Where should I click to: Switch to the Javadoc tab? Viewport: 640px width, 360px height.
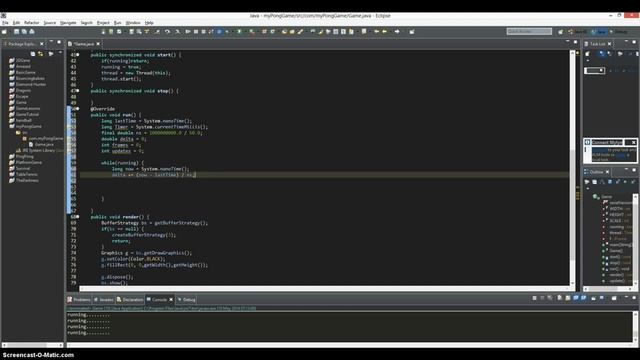click(x=104, y=300)
